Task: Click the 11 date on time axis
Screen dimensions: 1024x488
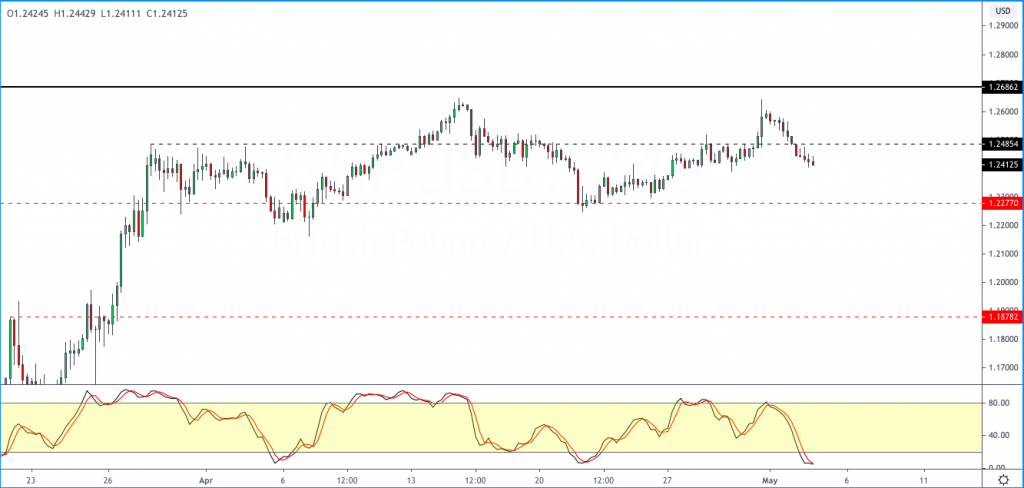Action: pos(924,479)
